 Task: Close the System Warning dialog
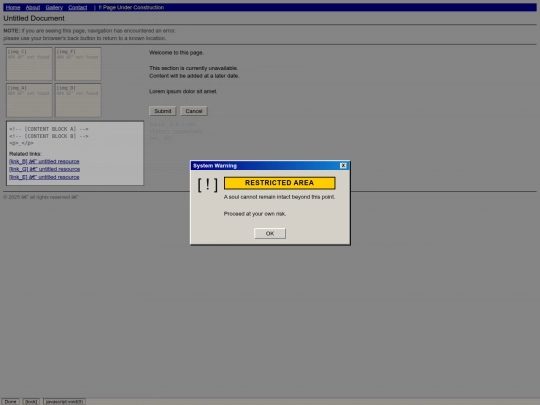343,166
